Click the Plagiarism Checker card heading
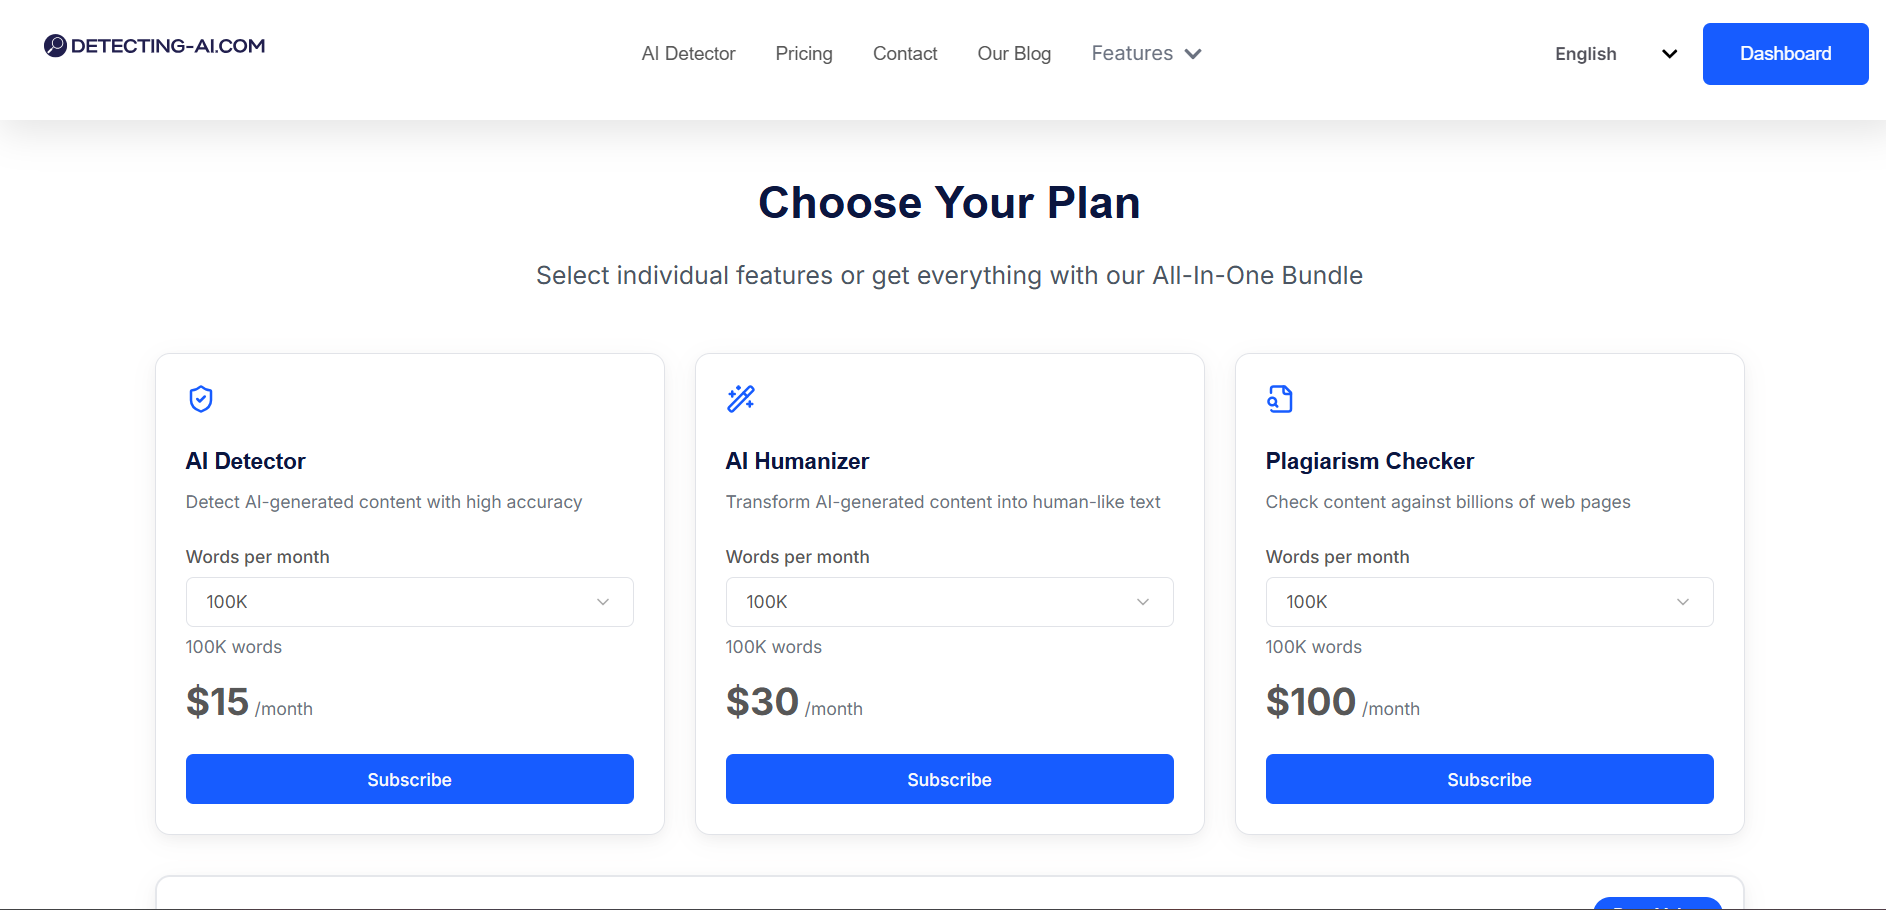 (1369, 461)
